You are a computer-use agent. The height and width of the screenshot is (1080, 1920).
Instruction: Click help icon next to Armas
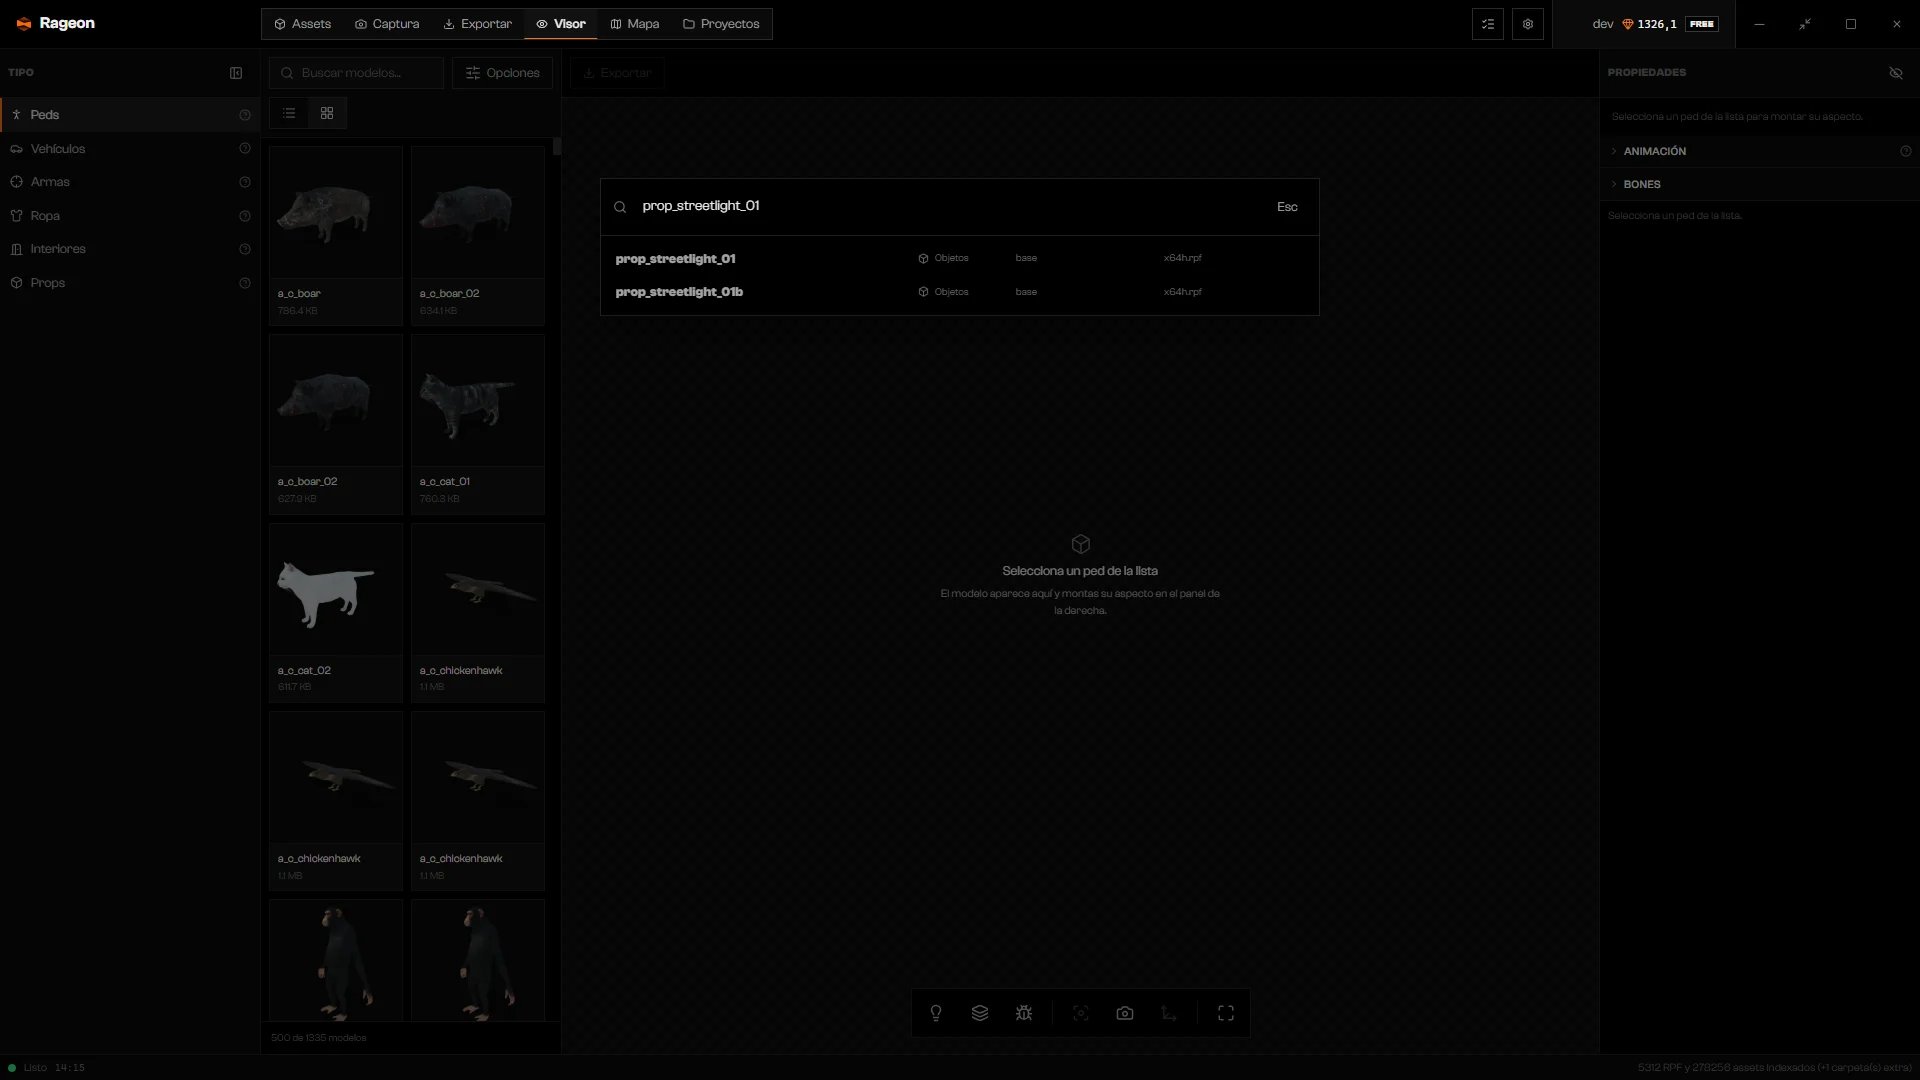click(245, 182)
